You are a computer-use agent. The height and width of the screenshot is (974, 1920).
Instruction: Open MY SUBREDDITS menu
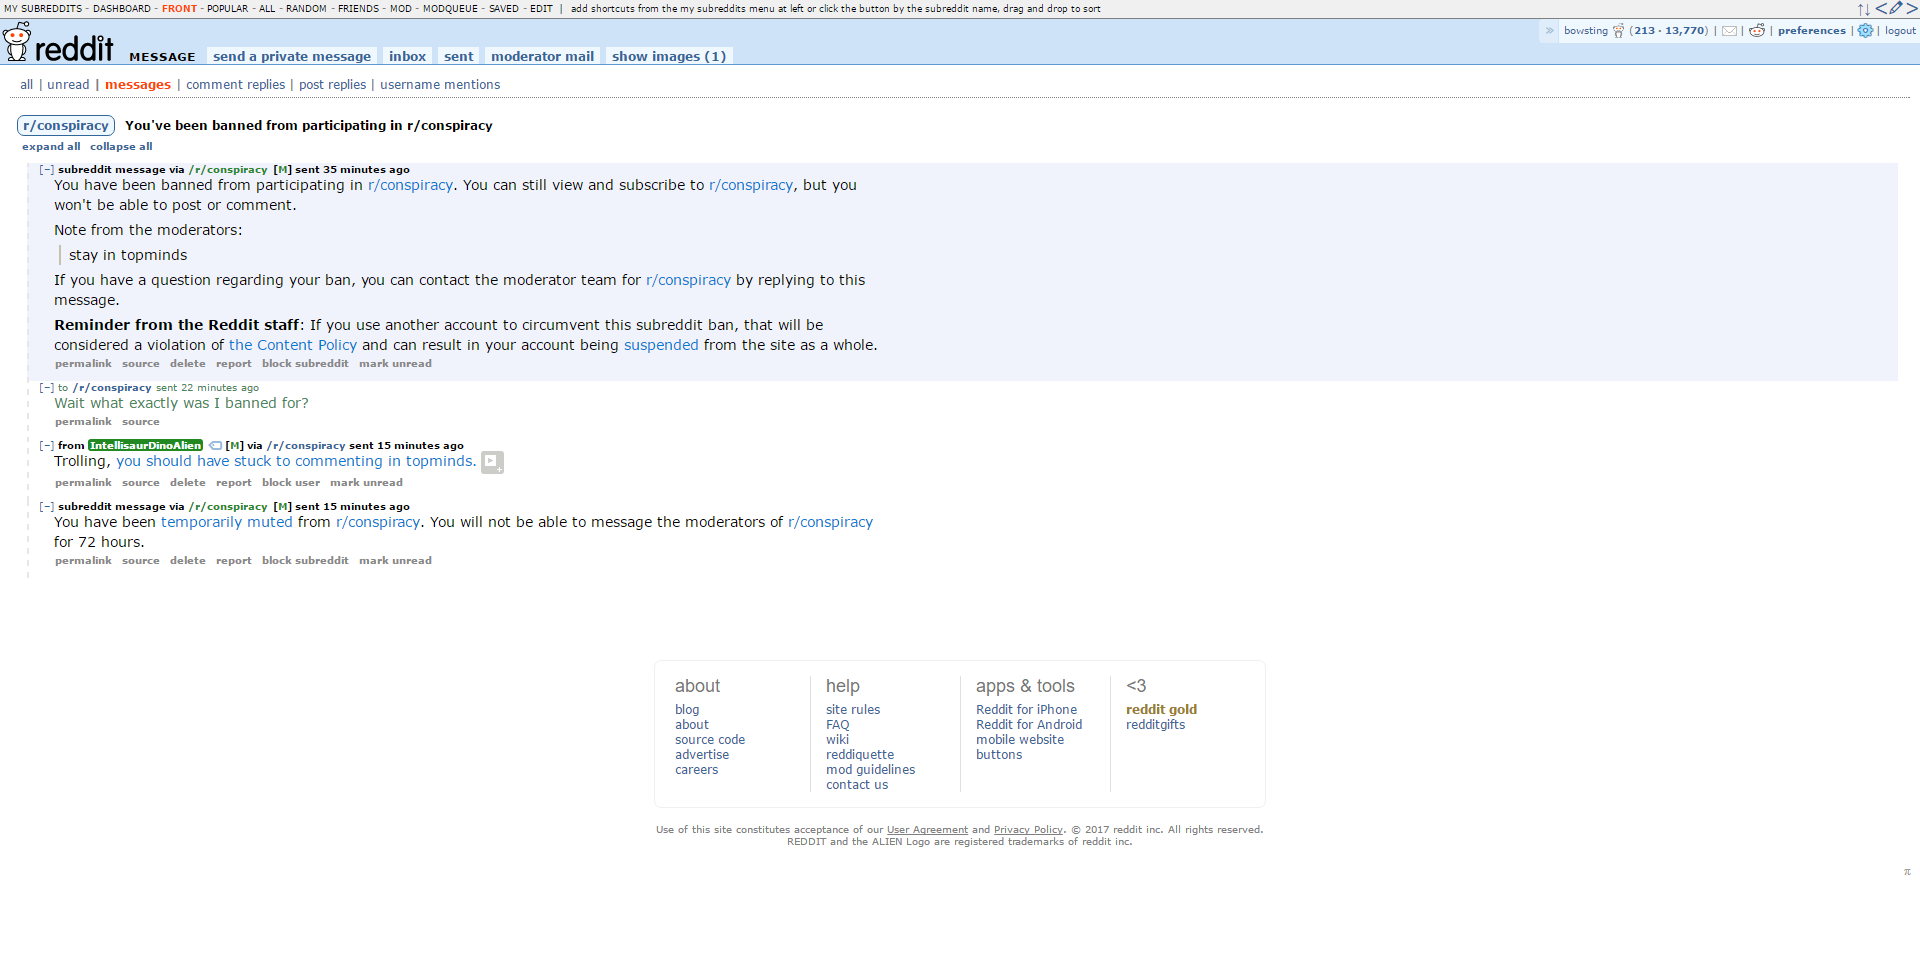[43, 9]
